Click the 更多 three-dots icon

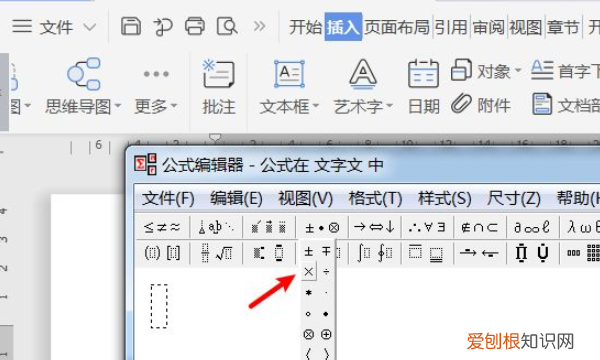[x=156, y=74]
